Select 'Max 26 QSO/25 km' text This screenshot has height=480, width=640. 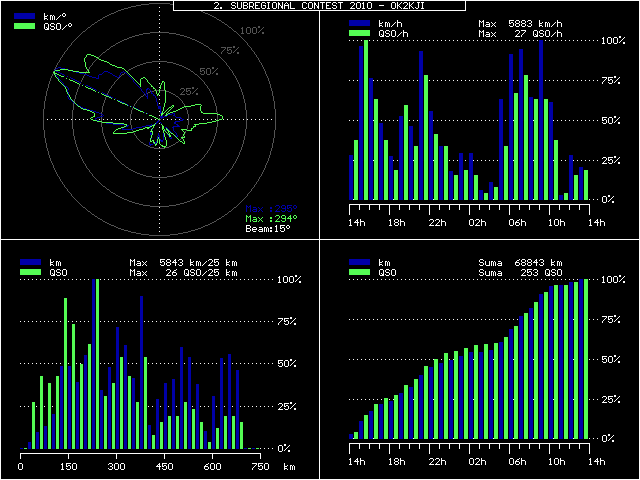click(x=183, y=272)
